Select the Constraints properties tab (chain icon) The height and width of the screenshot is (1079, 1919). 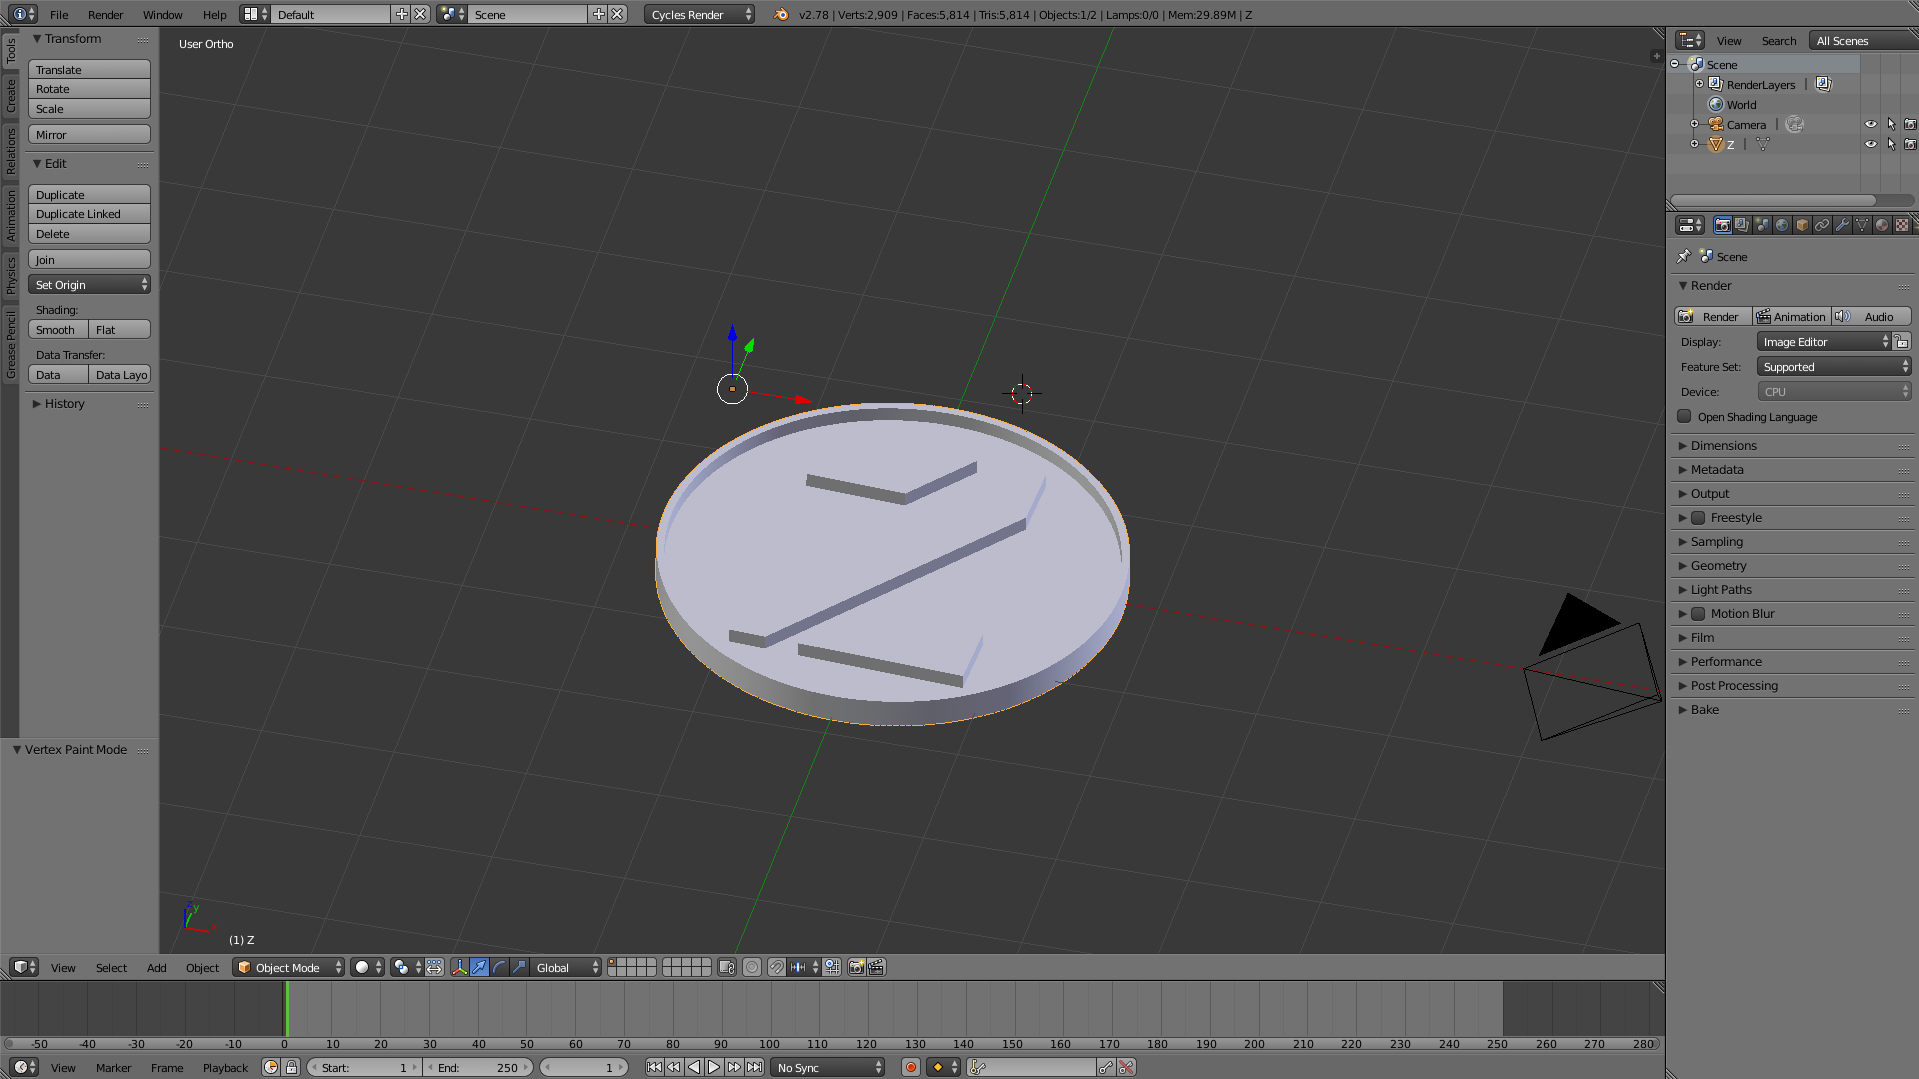tap(1822, 225)
